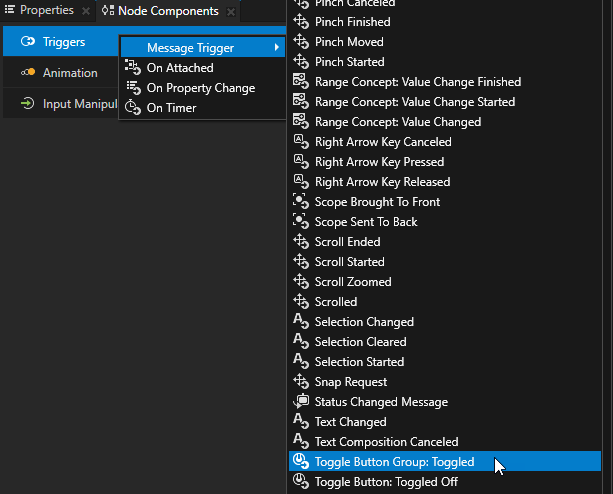Select Scroll Zoomed message
The height and width of the screenshot is (494, 613).
[x=445, y=281]
